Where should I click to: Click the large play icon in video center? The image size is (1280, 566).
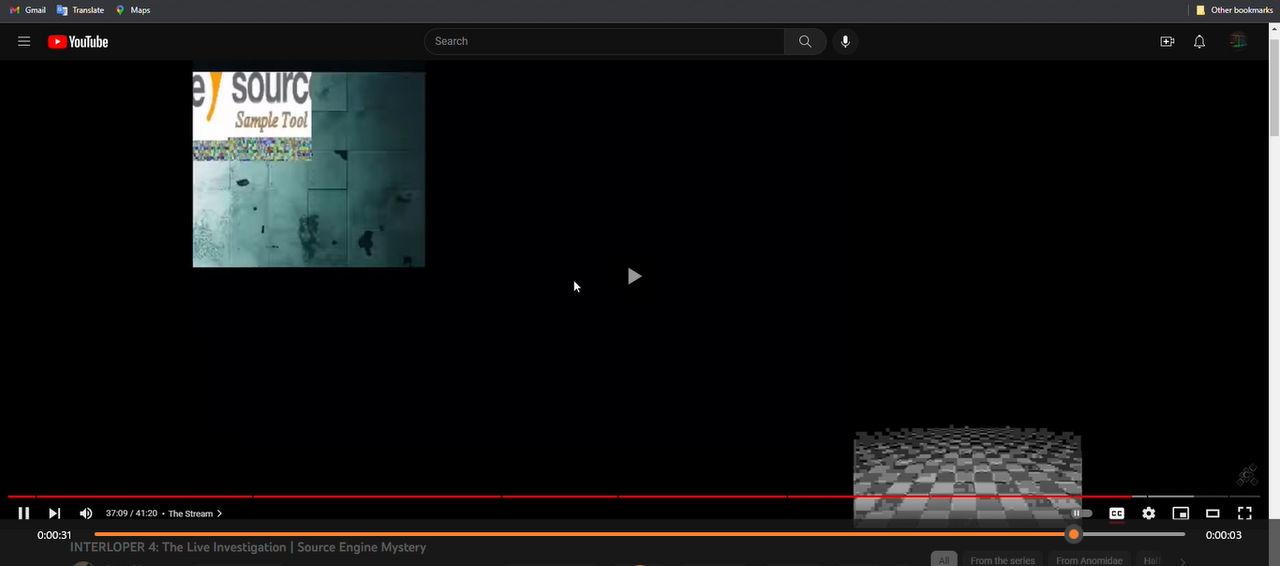click(x=634, y=276)
